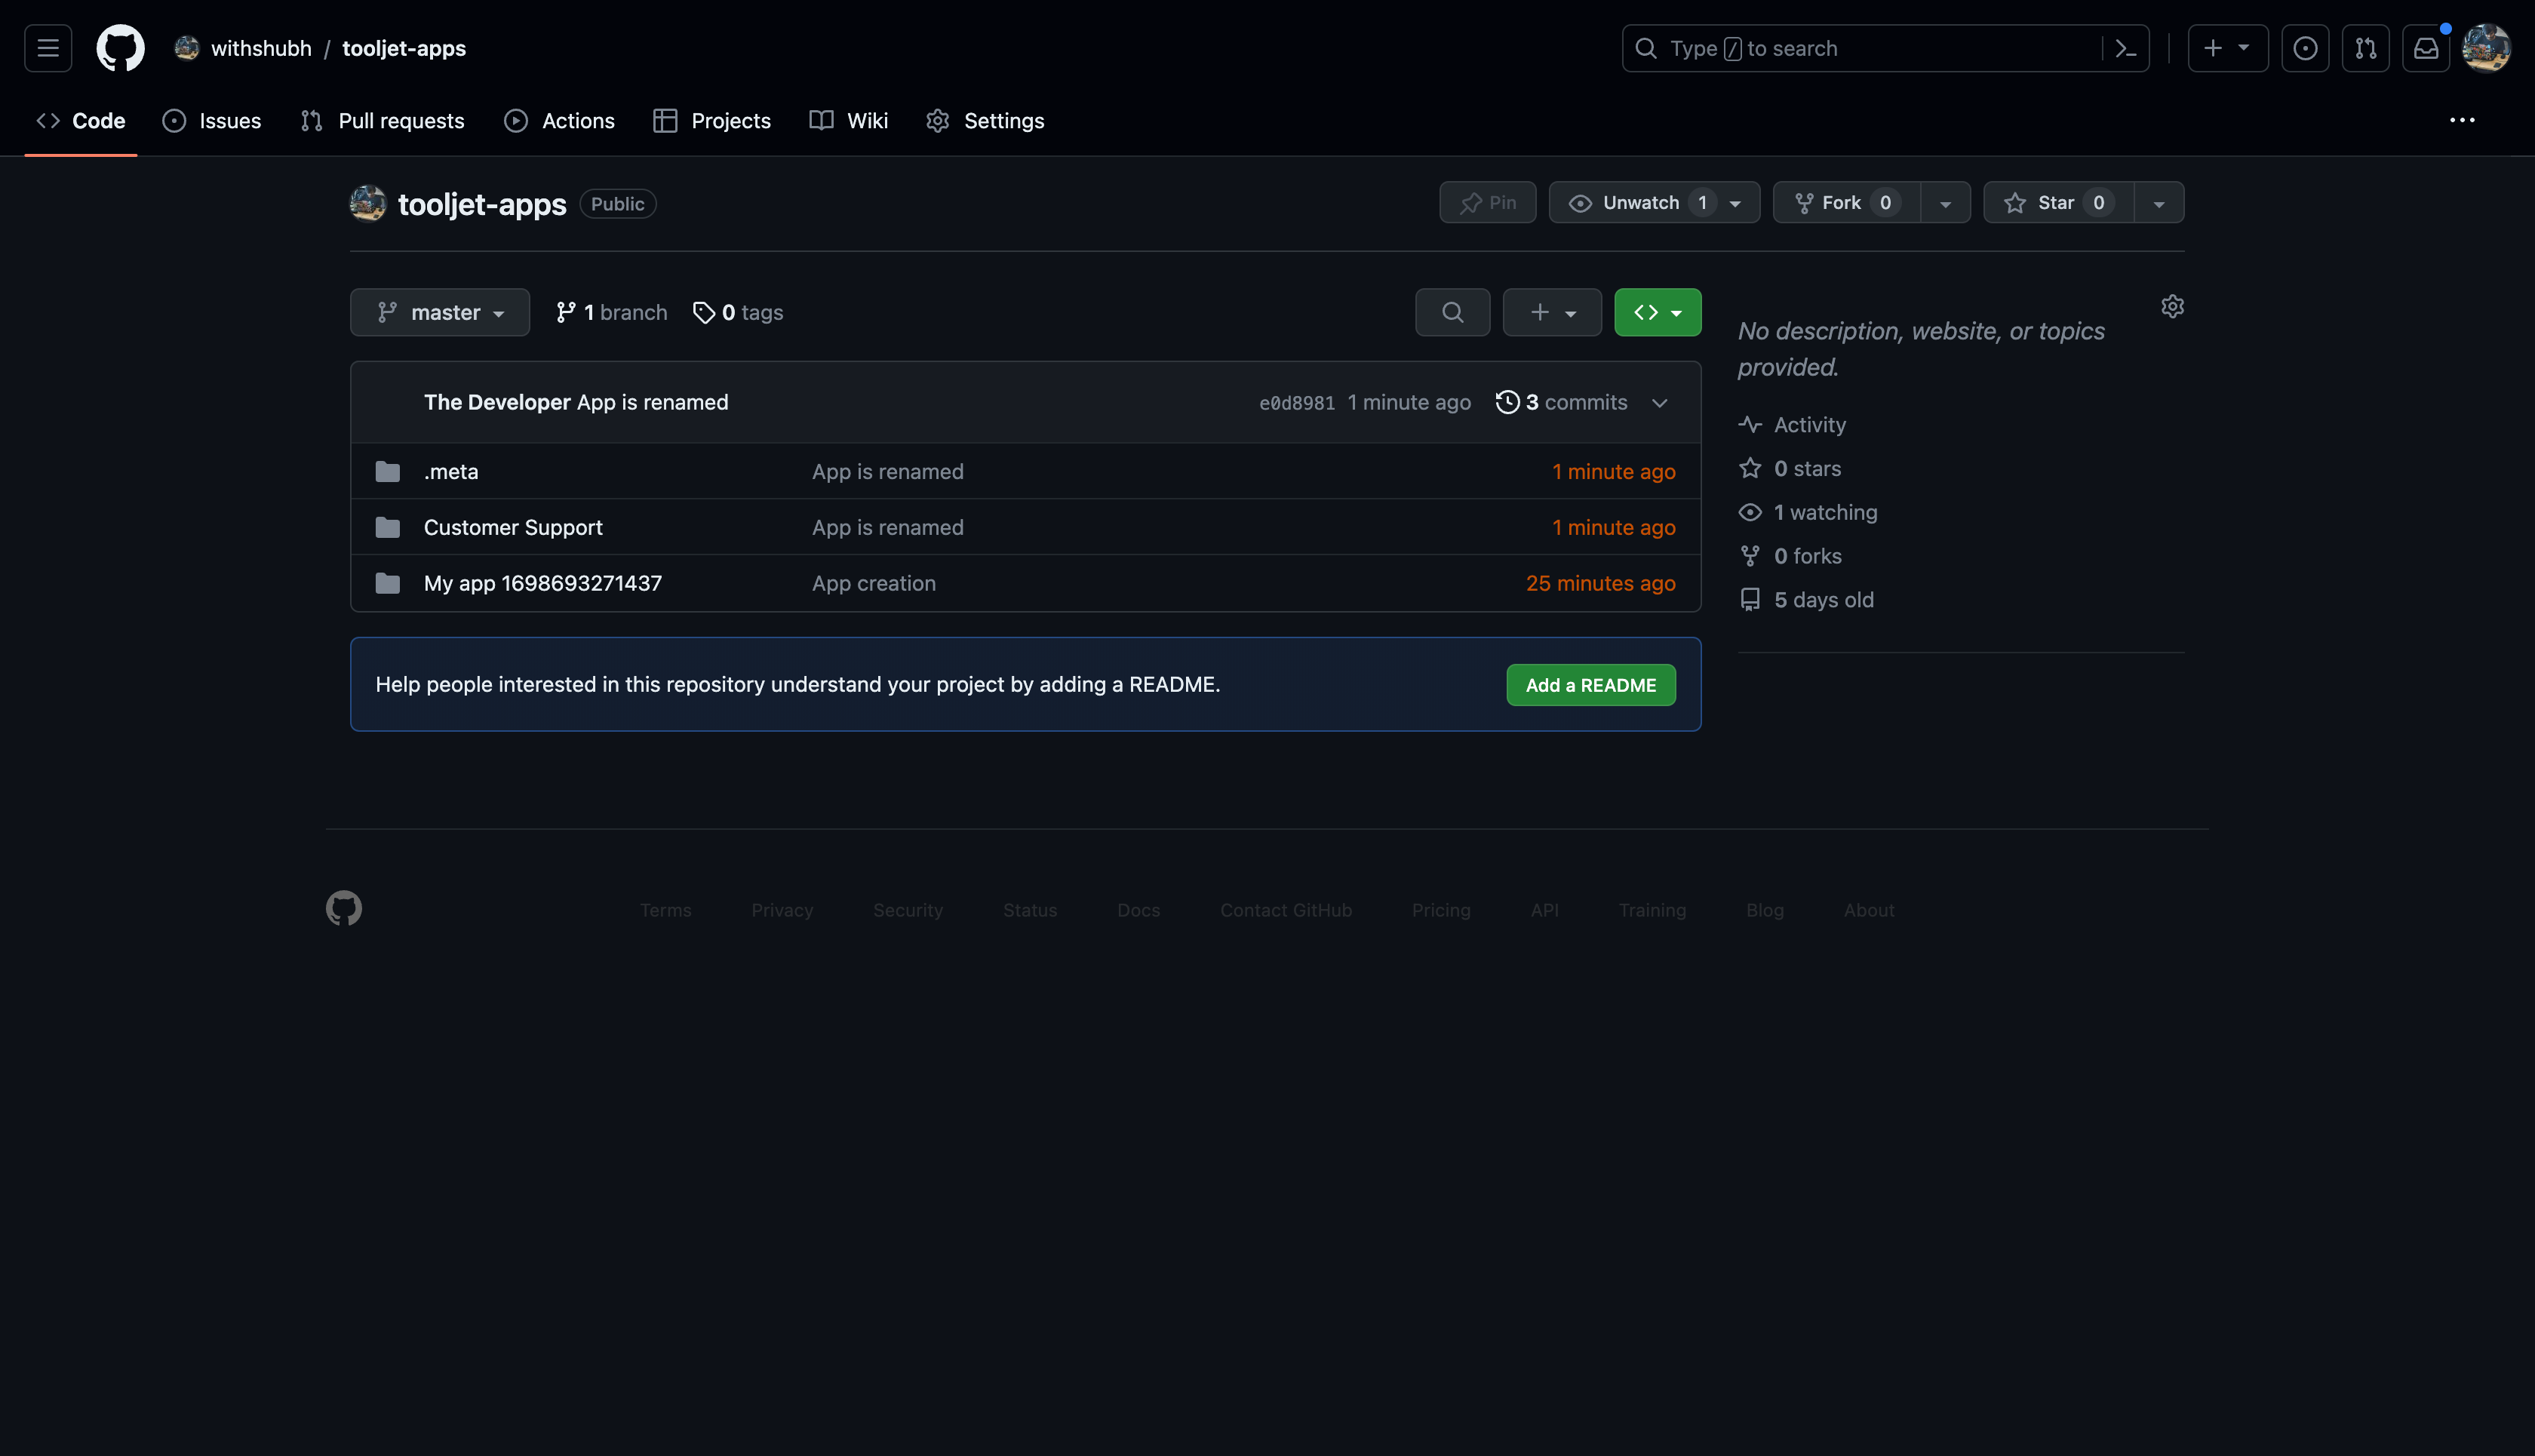
Task: Expand the green Code dropdown
Action: 1657,312
